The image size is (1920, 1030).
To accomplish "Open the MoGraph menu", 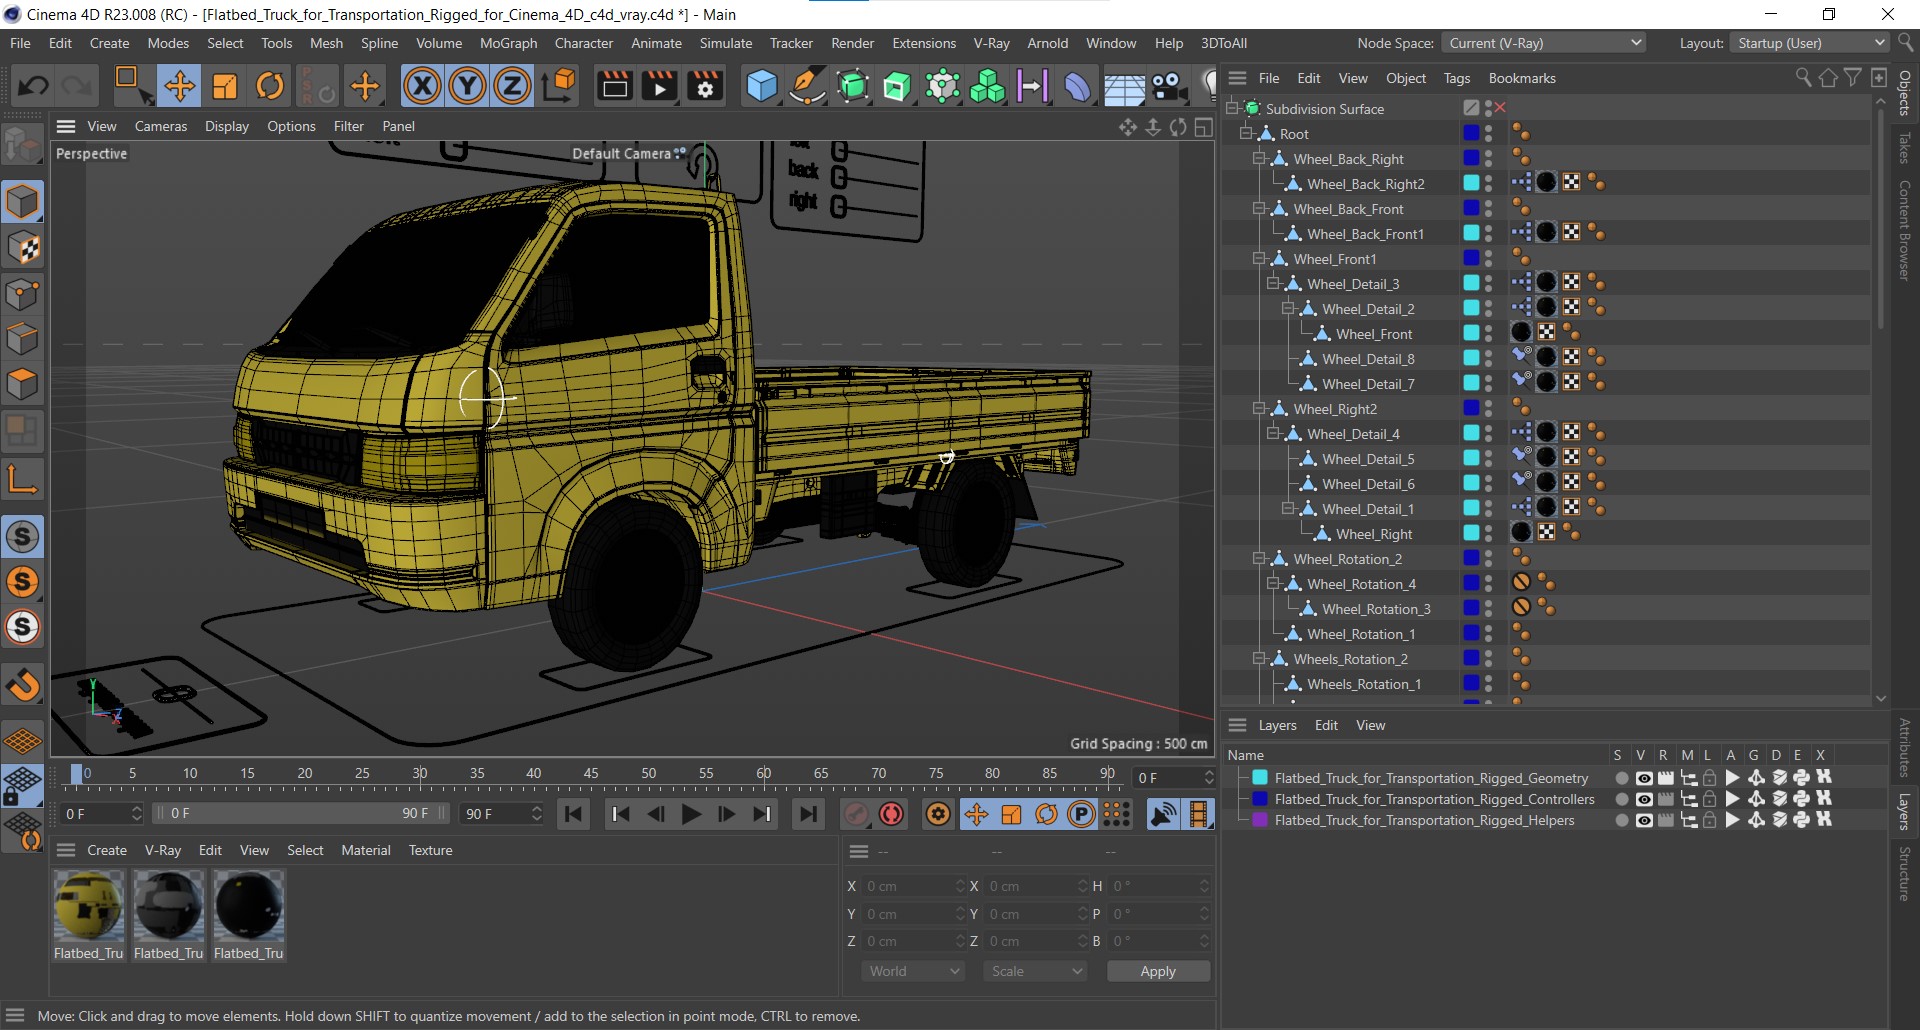I will click(508, 43).
